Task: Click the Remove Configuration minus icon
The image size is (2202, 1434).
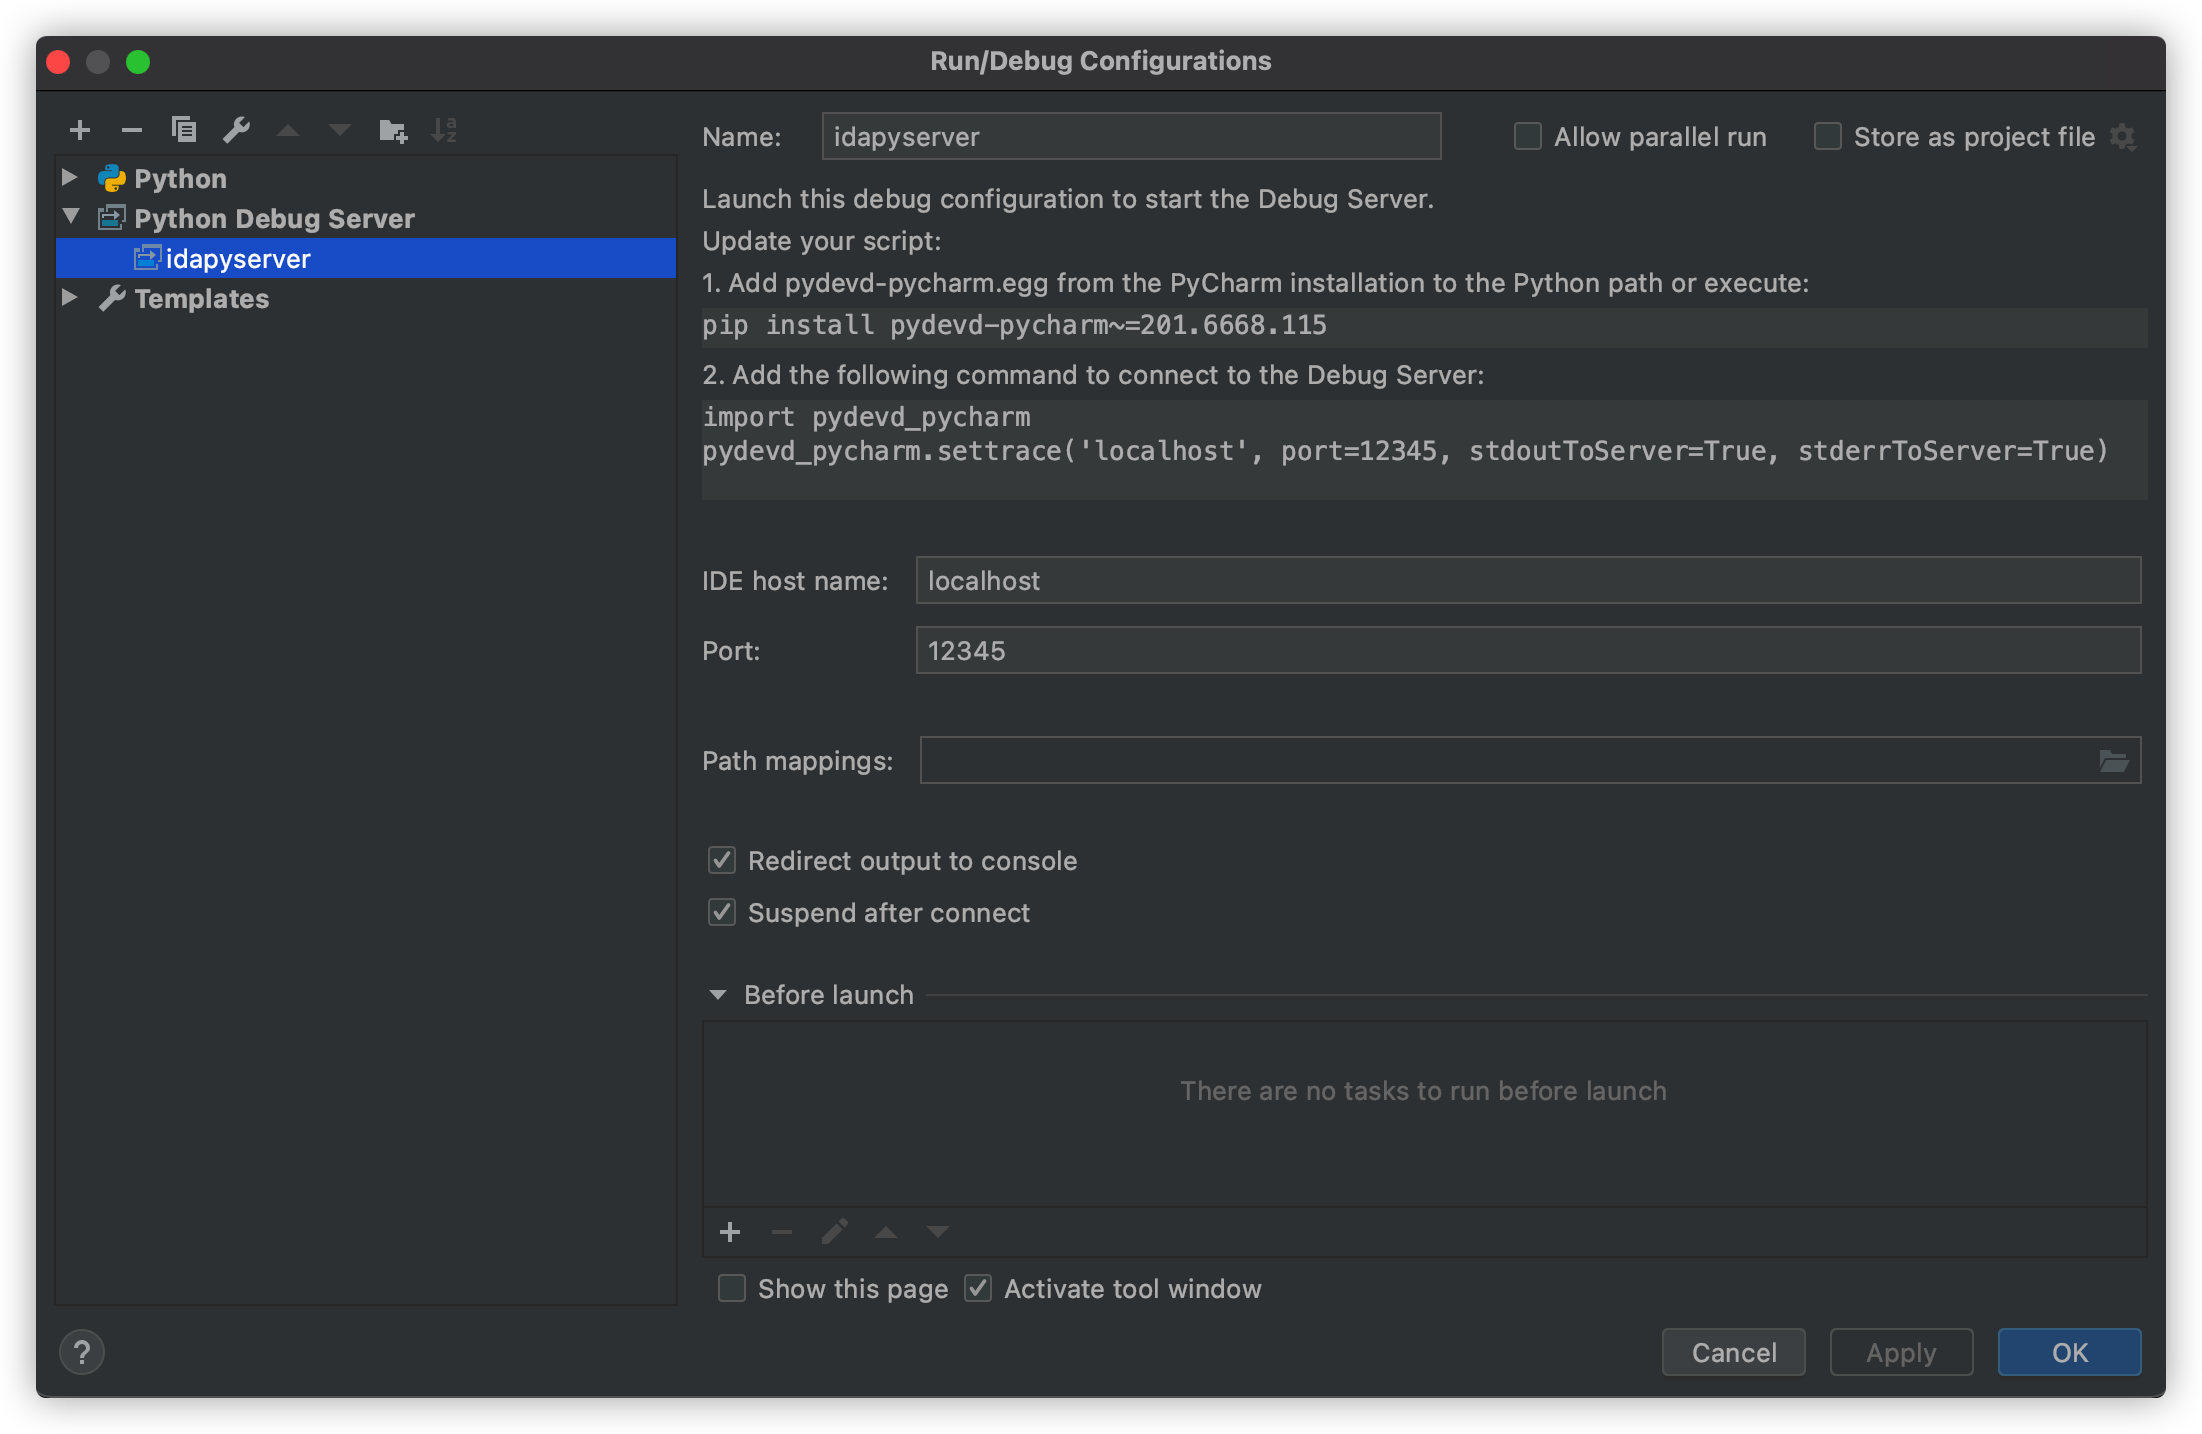Action: [x=132, y=130]
